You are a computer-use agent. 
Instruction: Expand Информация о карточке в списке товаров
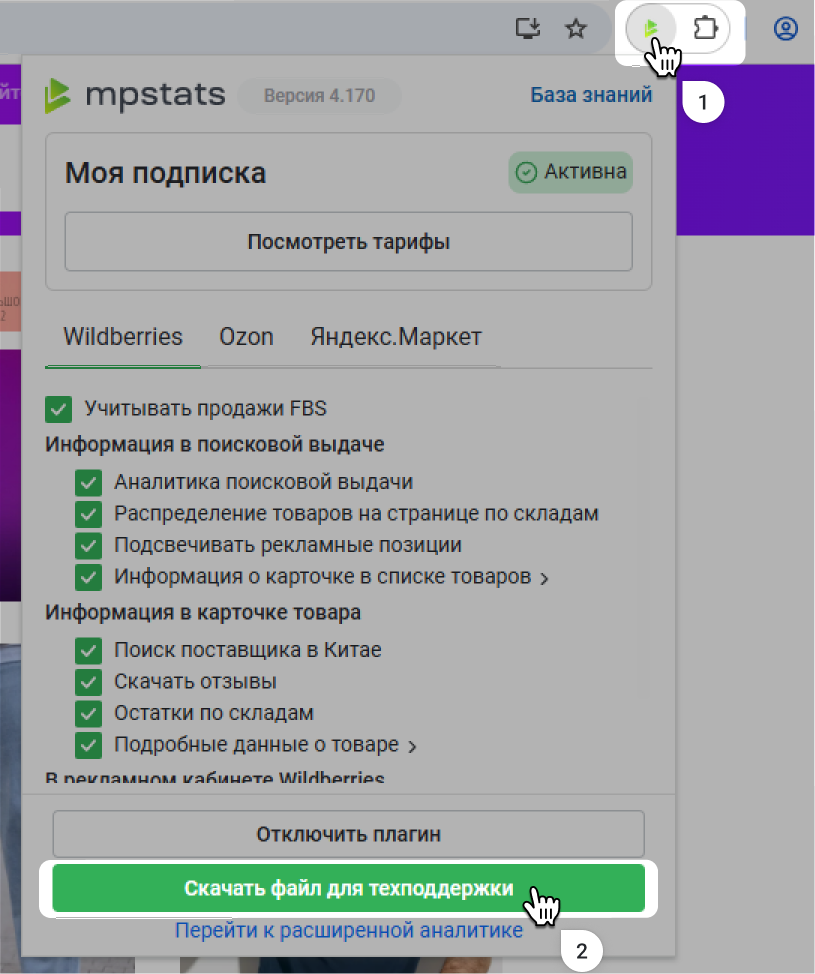[544, 578]
